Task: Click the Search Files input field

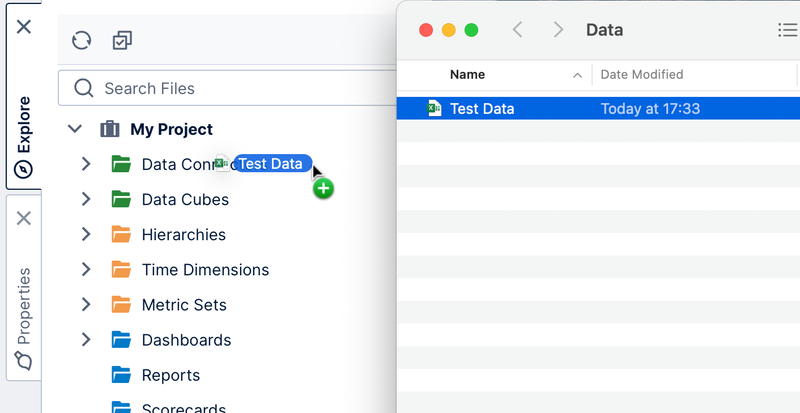Action: tap(227, 88)
